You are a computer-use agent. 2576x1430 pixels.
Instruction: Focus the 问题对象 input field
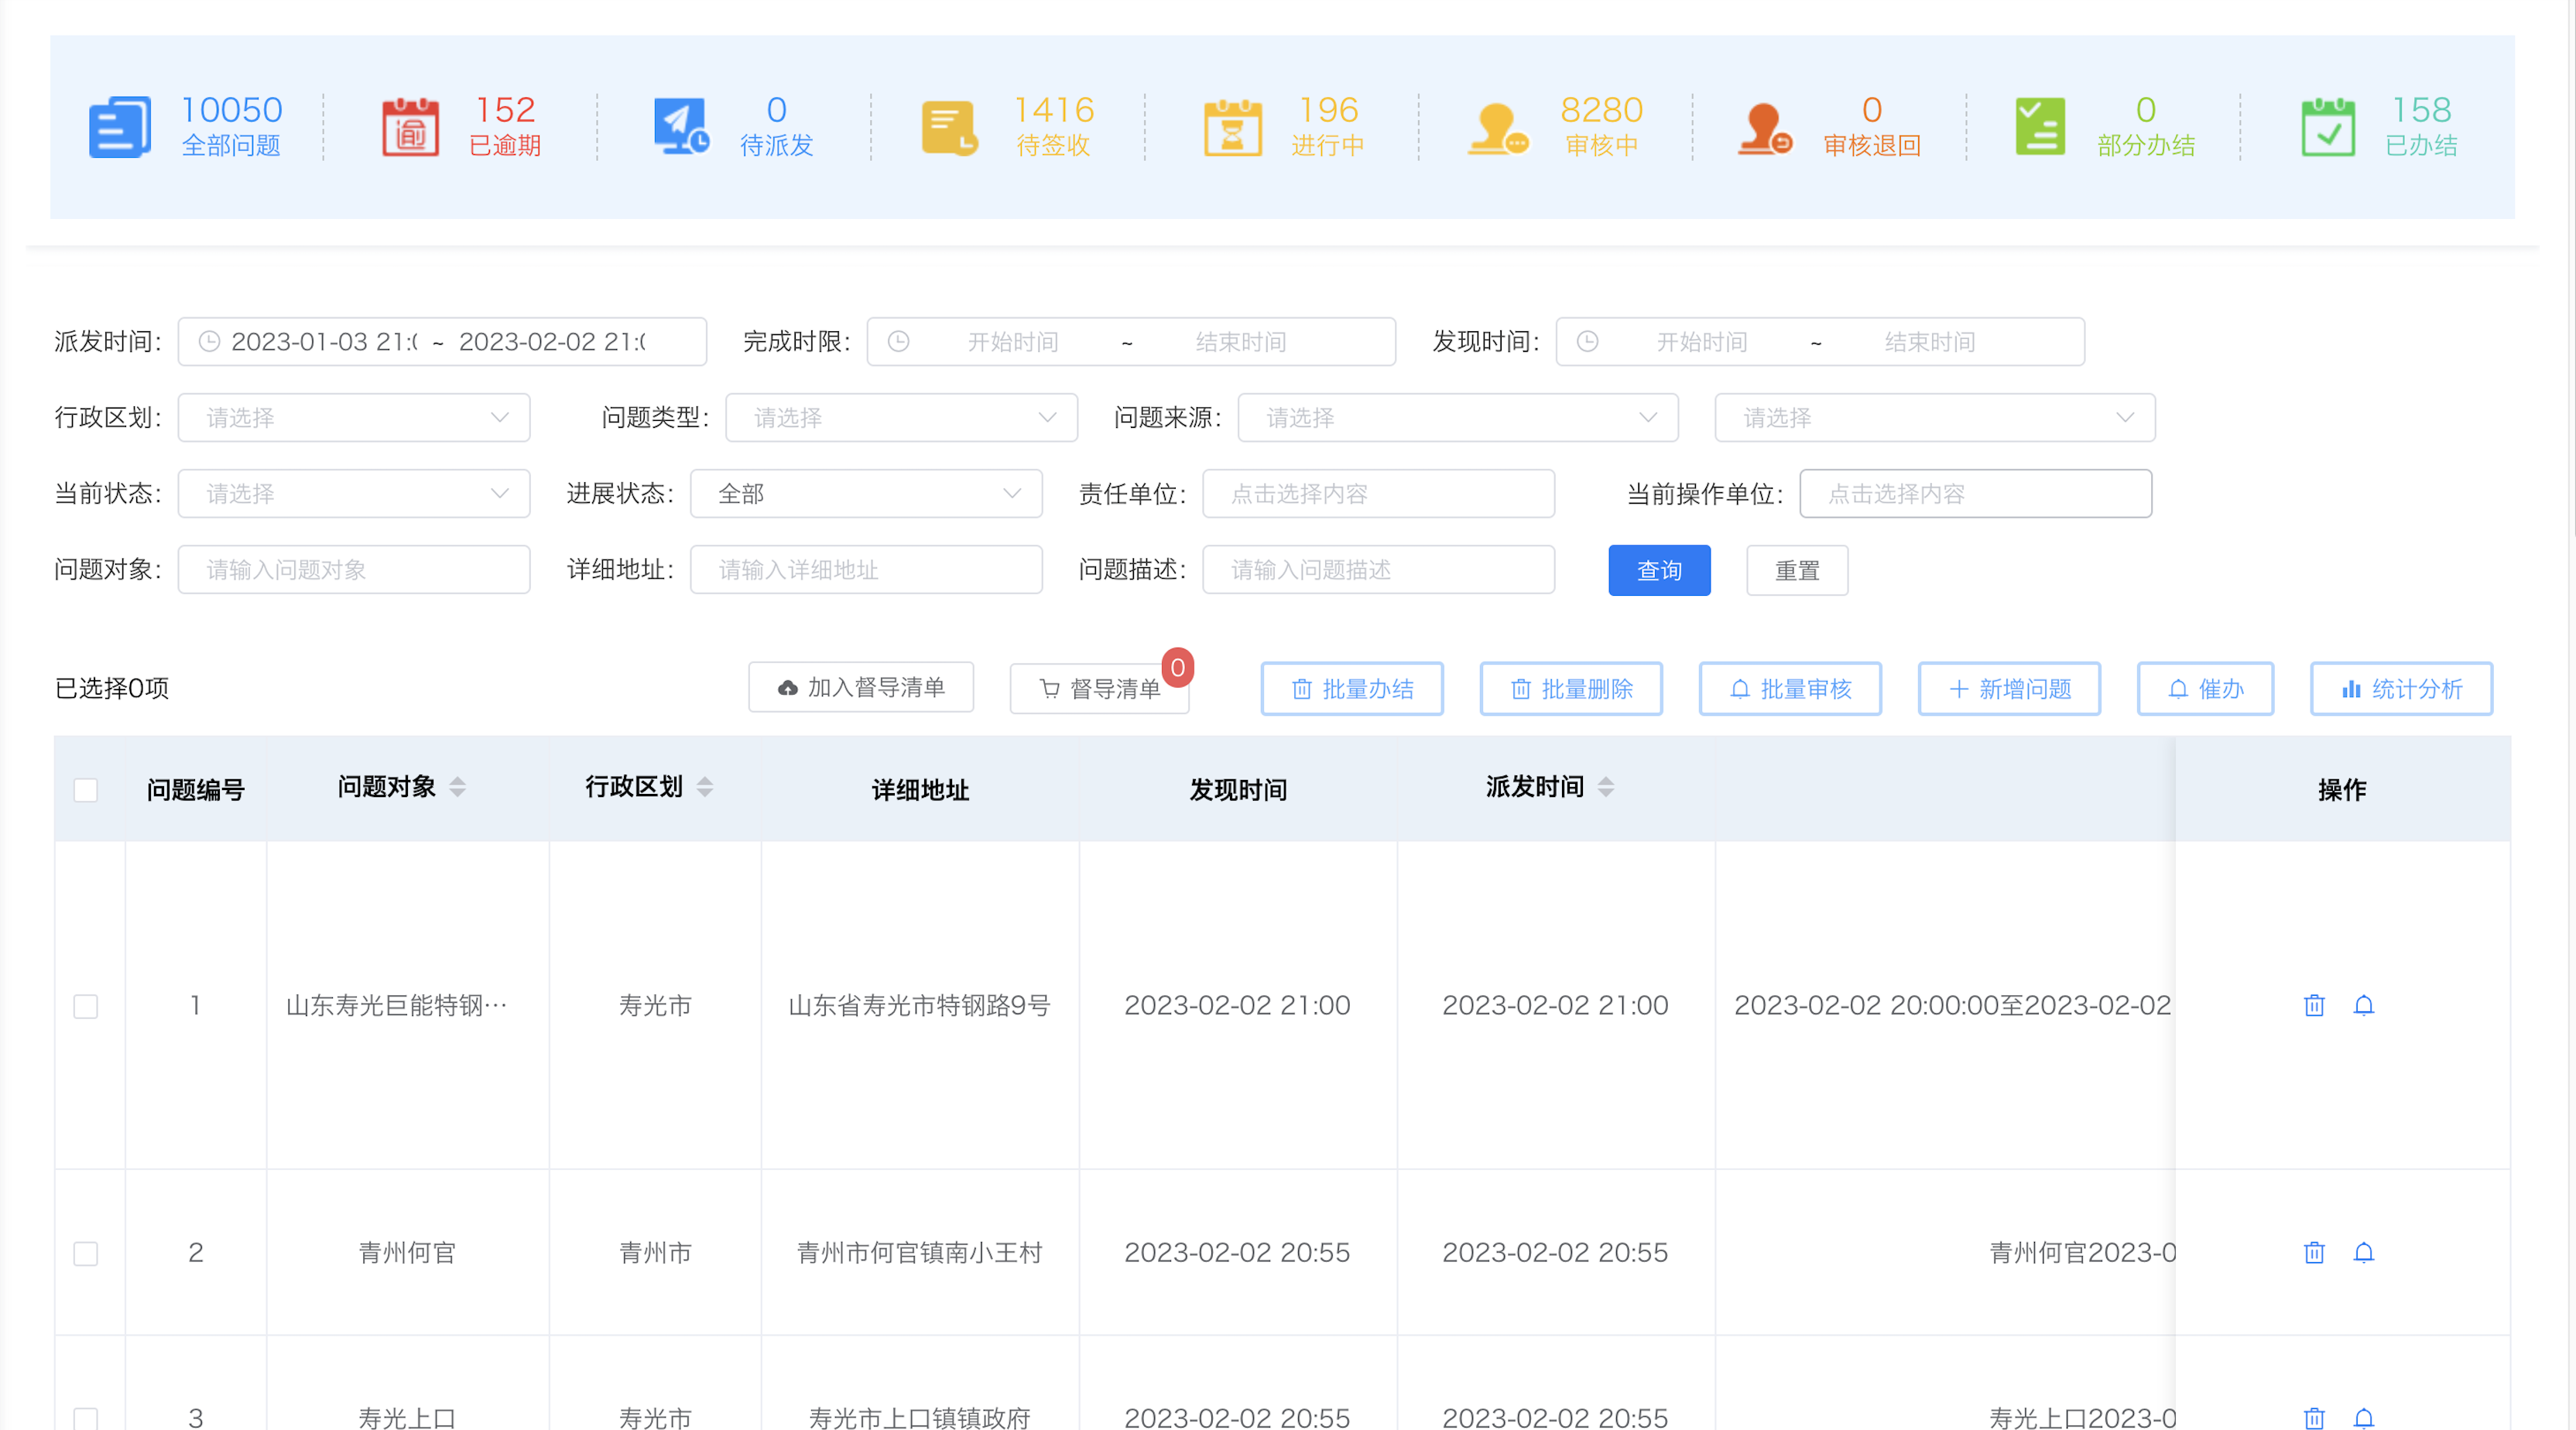click(354, 570)
